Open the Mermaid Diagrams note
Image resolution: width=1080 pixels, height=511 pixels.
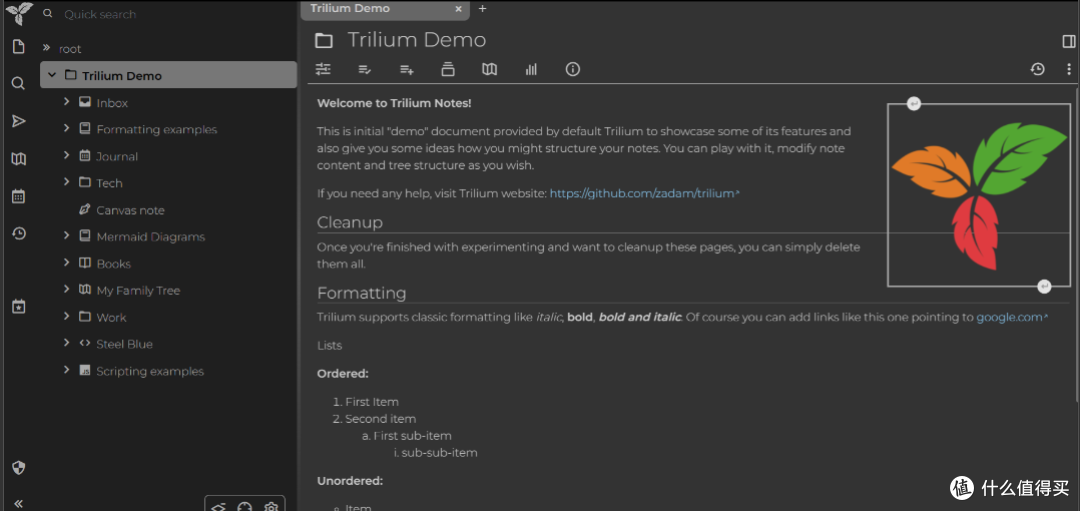(x=151, y=237)
